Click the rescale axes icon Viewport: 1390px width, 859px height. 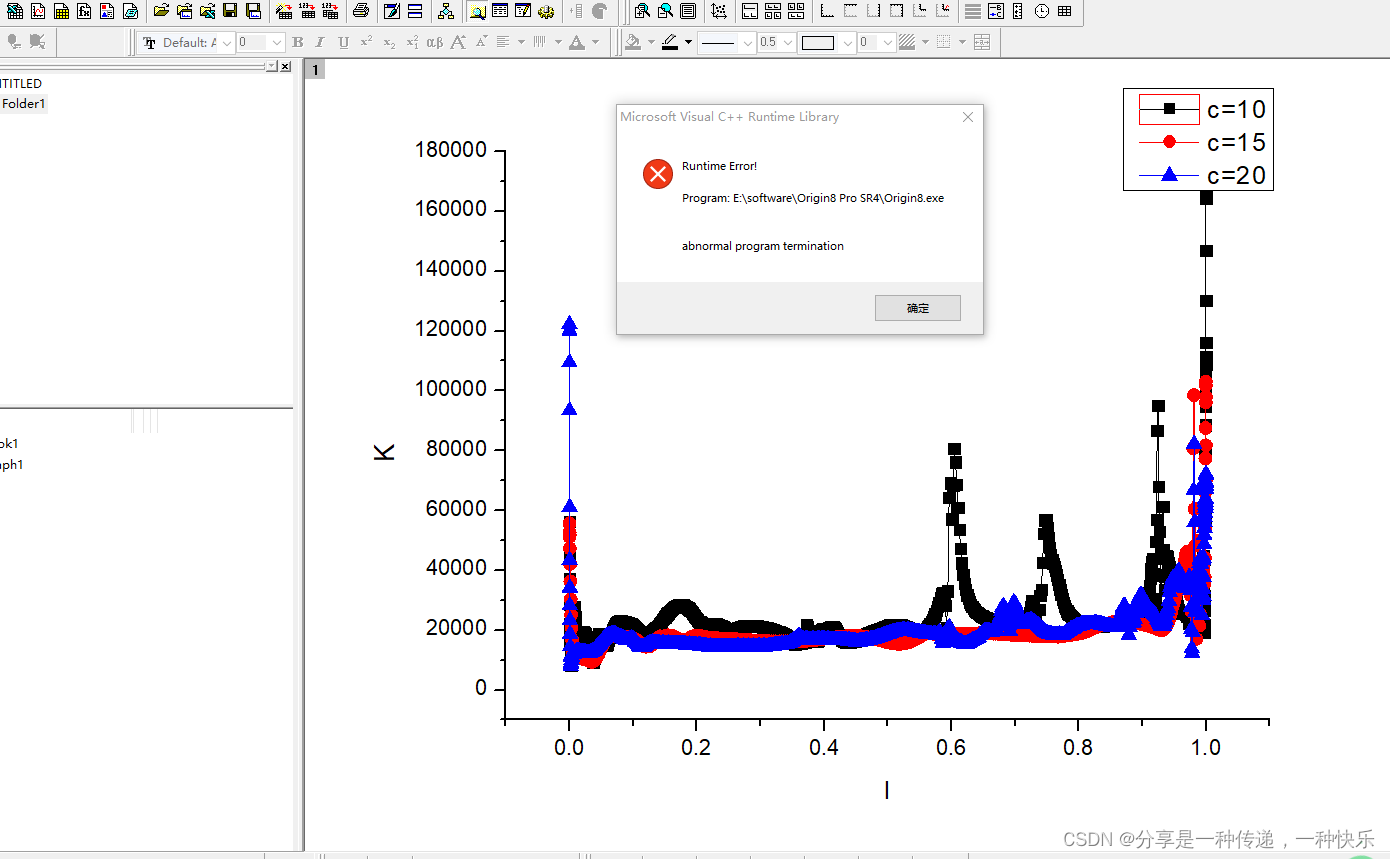click(x=719, y=11)
